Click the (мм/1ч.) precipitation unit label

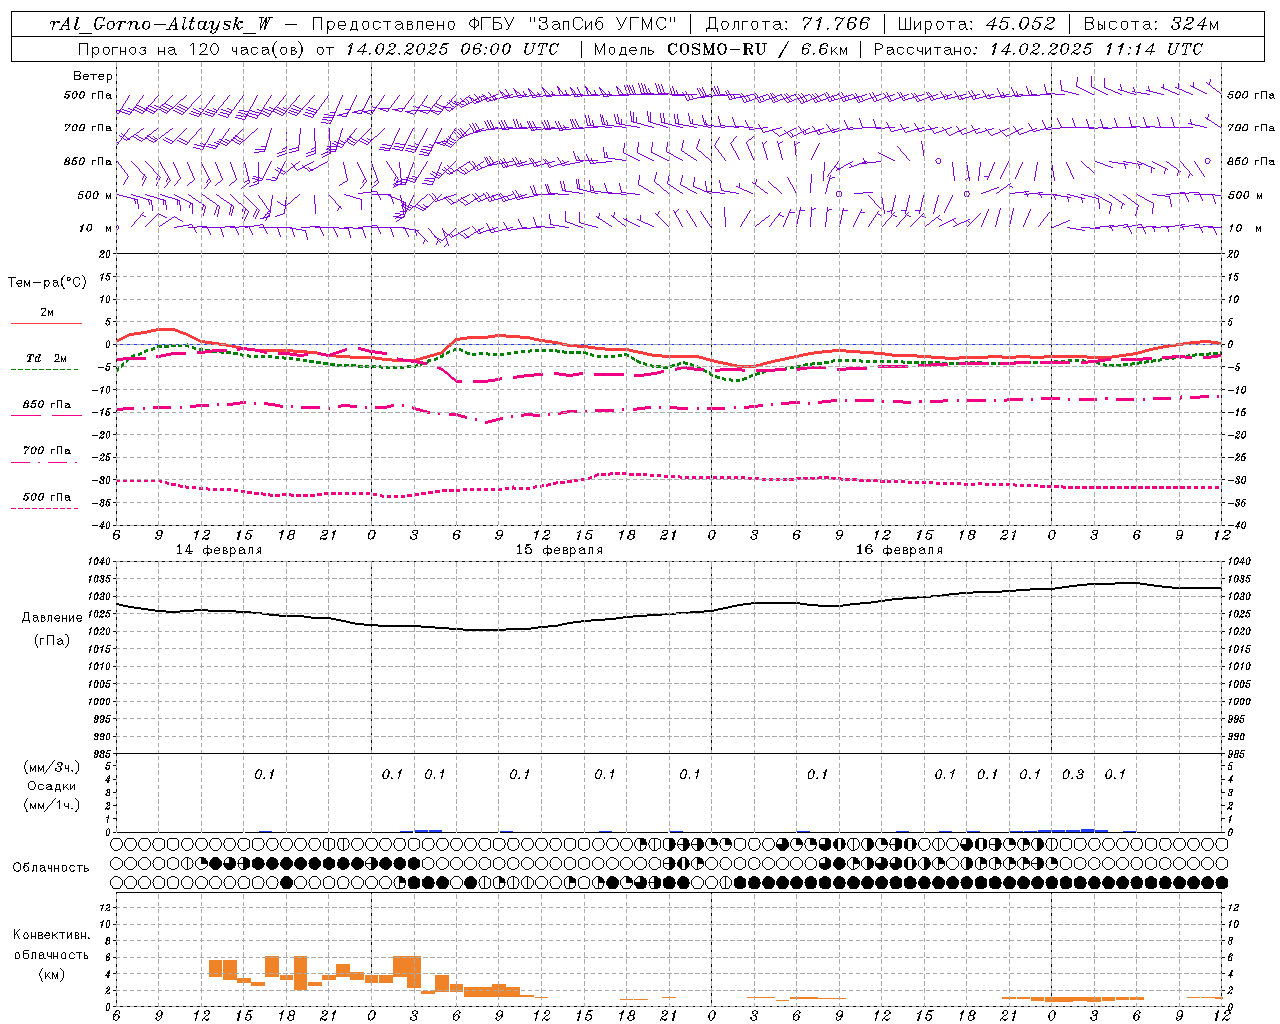pos(52,805)
